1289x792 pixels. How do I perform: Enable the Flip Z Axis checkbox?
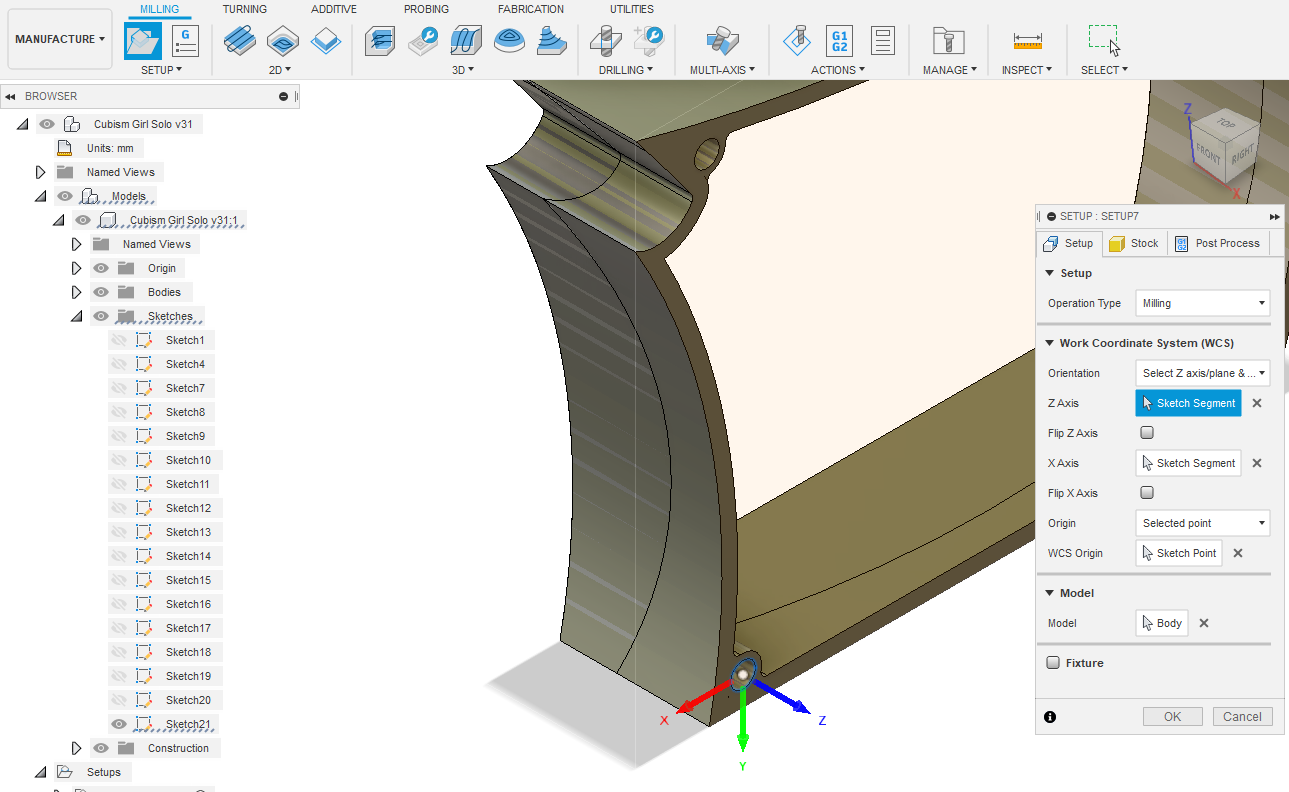[1147, 433]
